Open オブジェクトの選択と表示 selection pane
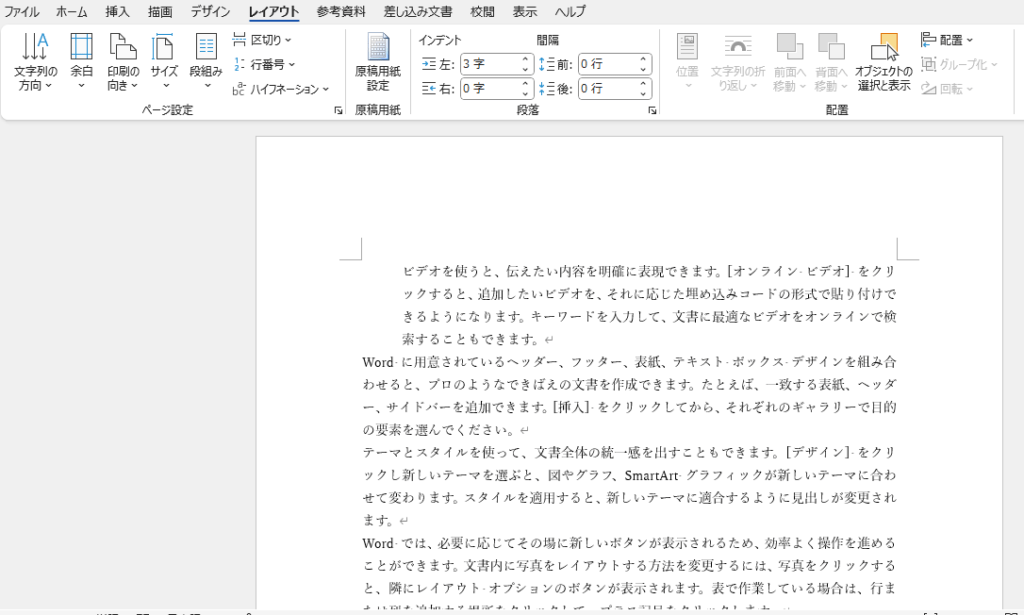 [x=884, y=62]
